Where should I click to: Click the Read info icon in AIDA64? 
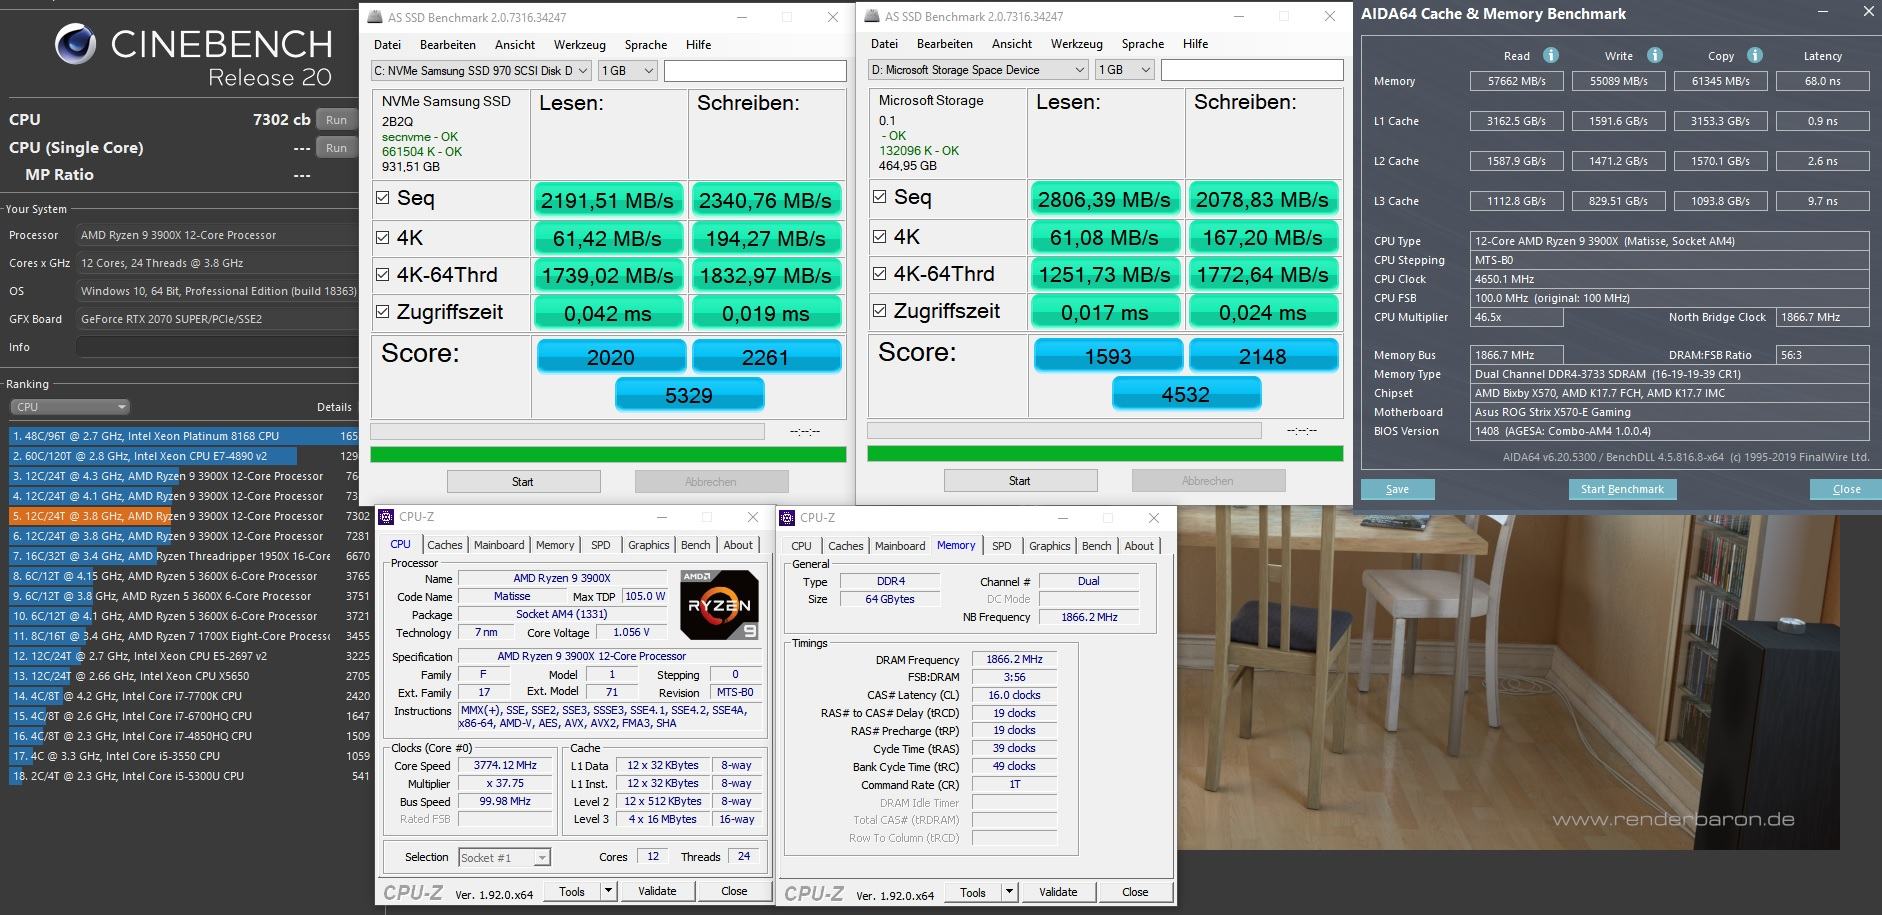pos(1551,55)
